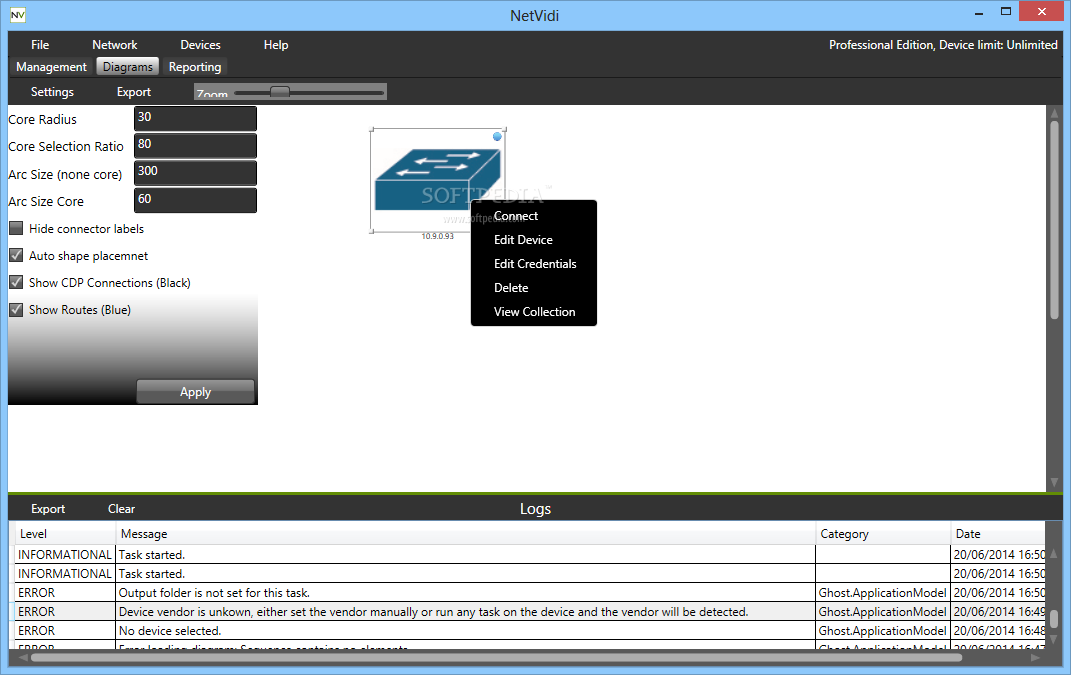The width and height of the screenshot is (1071, 675).
Task: Click the Arc Size Core field
Action: click(195, 200)
